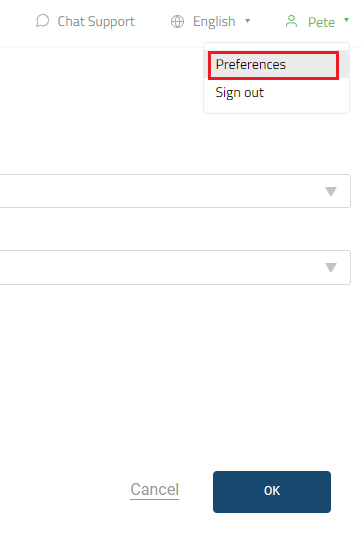Click the Cancel link

coord(155,489)
